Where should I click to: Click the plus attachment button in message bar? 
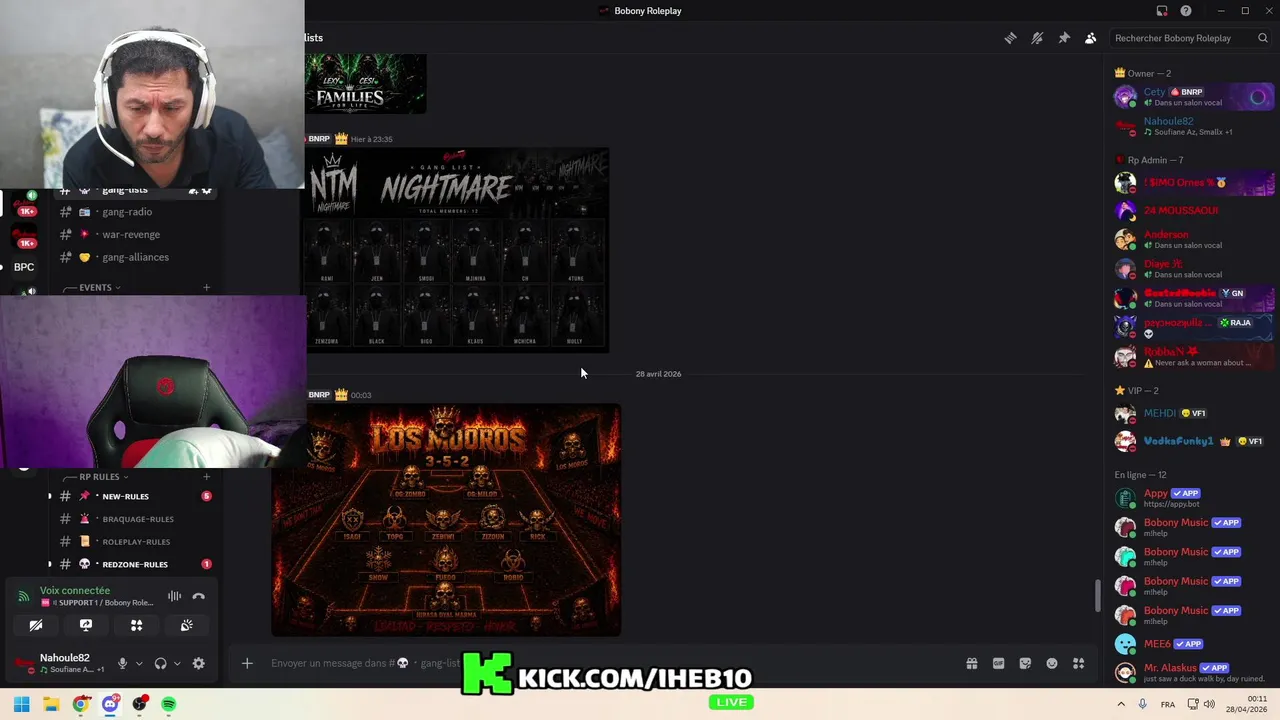(247, 663)
